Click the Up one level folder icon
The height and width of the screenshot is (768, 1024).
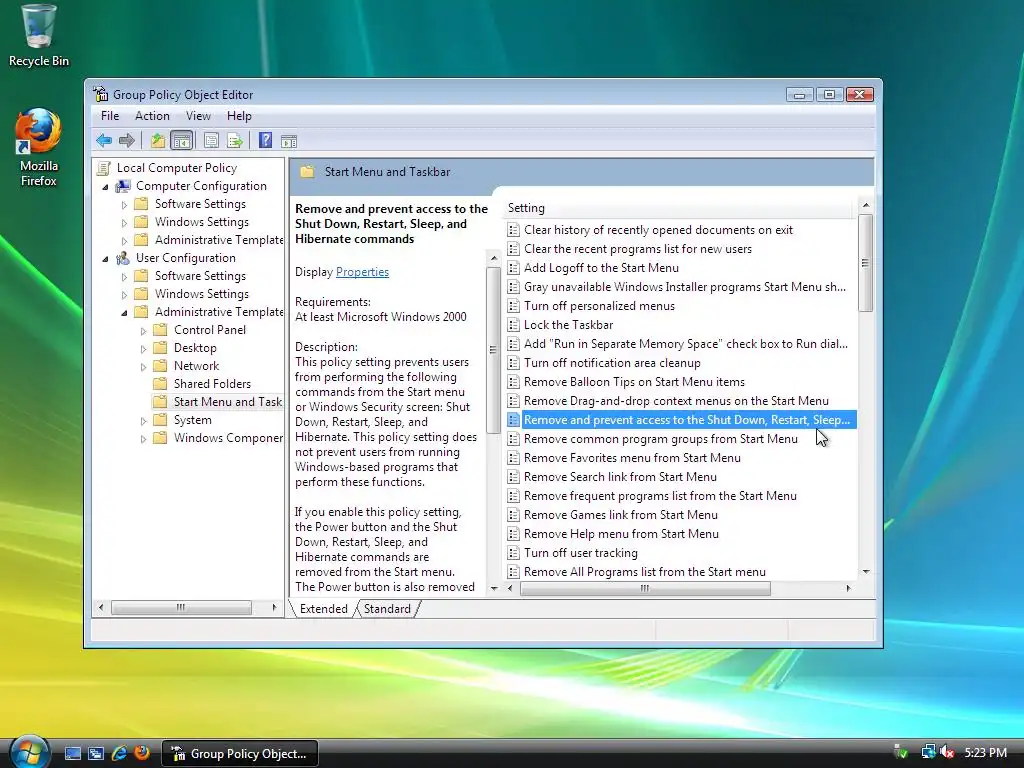[157, 140]
